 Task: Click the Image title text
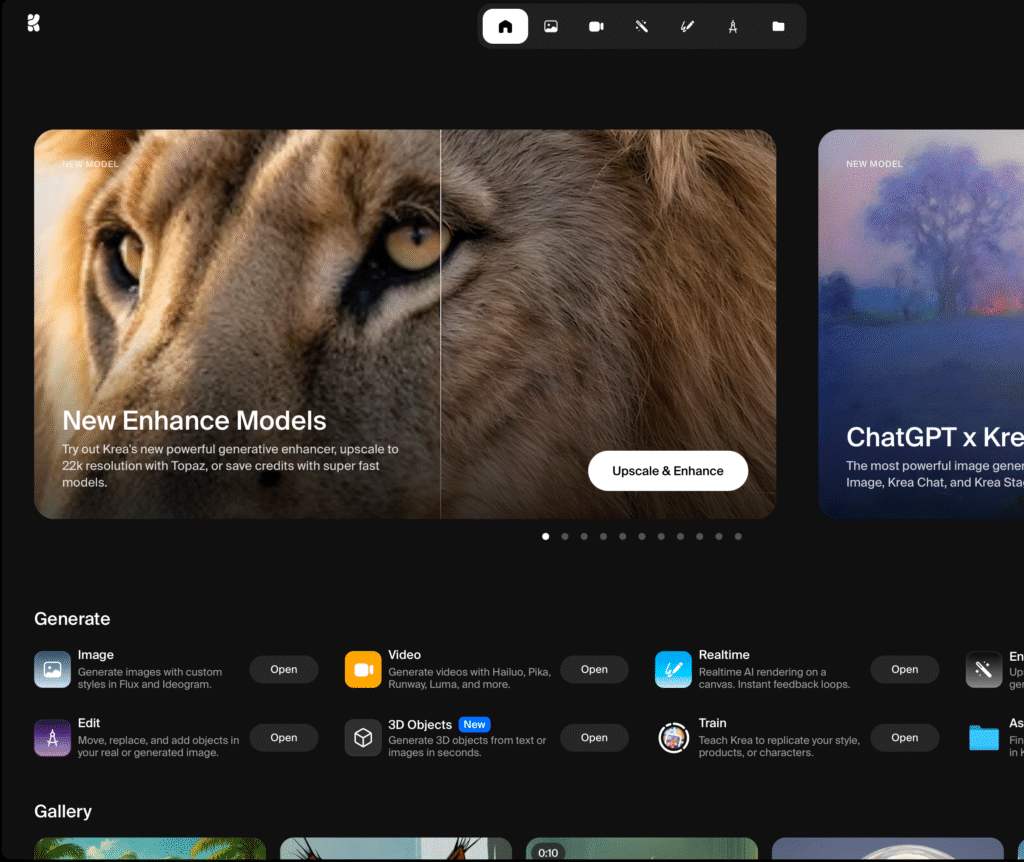pos(95,654)
